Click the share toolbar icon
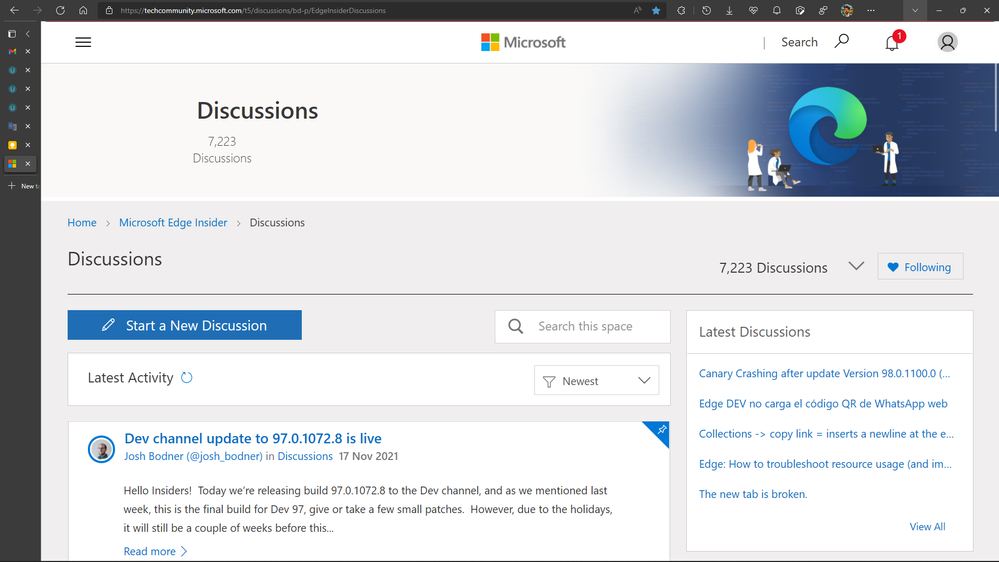The image size is (999, 562). coord(823,10)
